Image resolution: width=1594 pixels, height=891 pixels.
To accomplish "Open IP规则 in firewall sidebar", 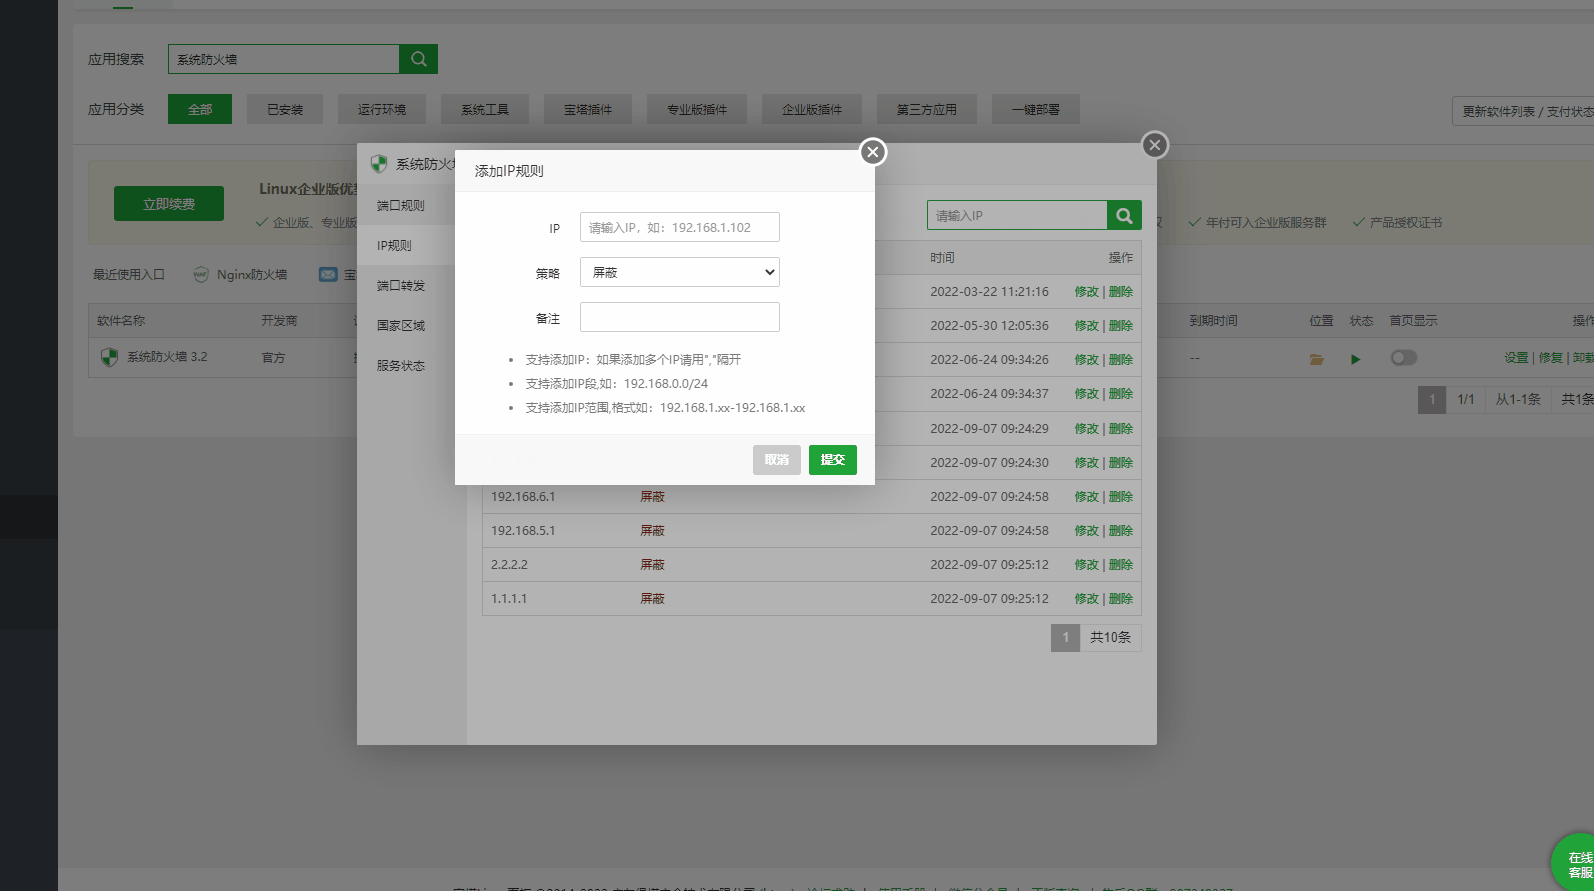I will point(394,245).
